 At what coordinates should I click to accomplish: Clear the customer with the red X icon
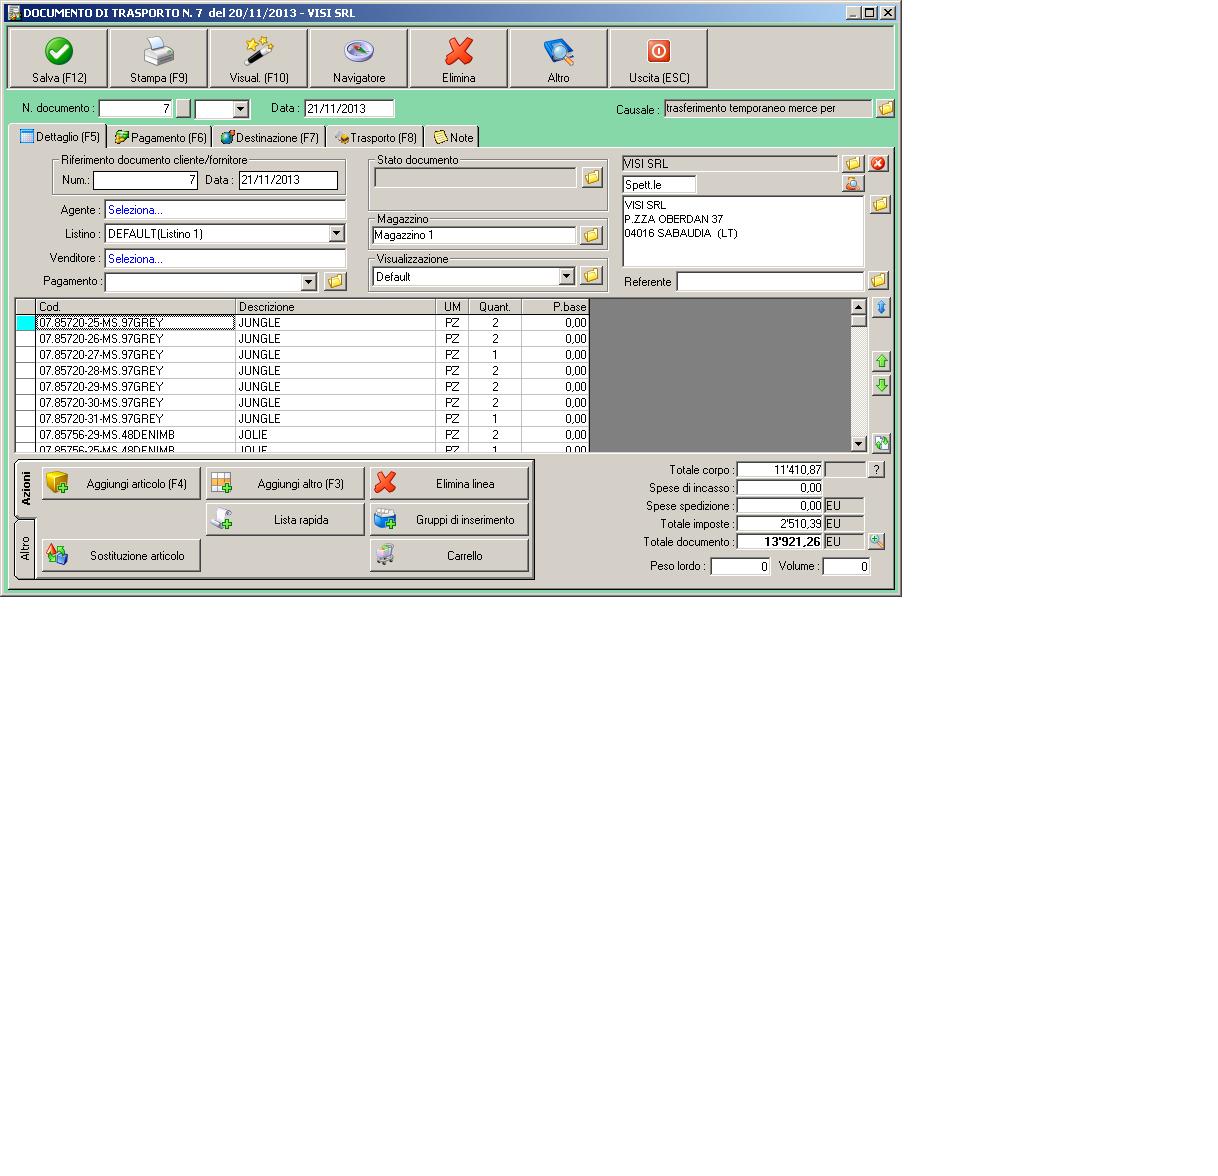pyautogui.click(x=878, y=163)
